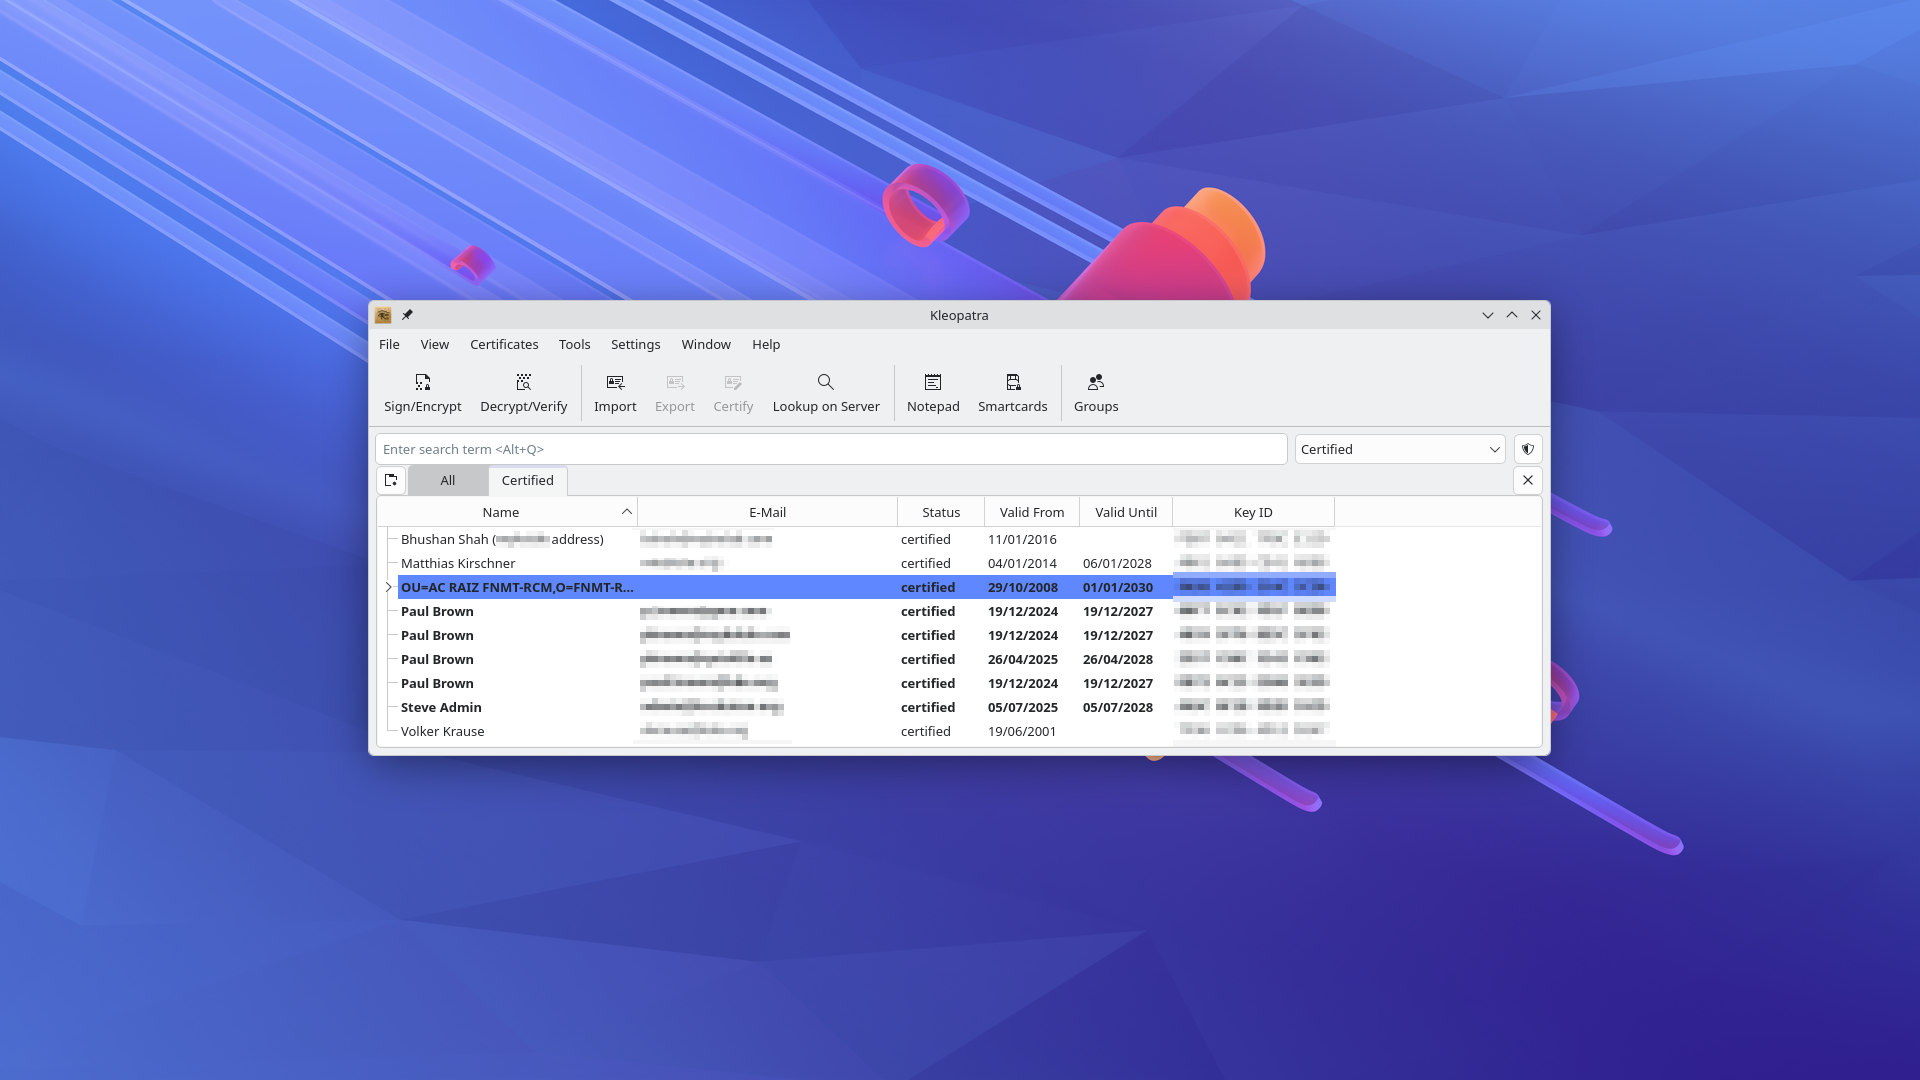Open Lookup on Server search
Screen dimensions: 1920x1080
point(826,392)
